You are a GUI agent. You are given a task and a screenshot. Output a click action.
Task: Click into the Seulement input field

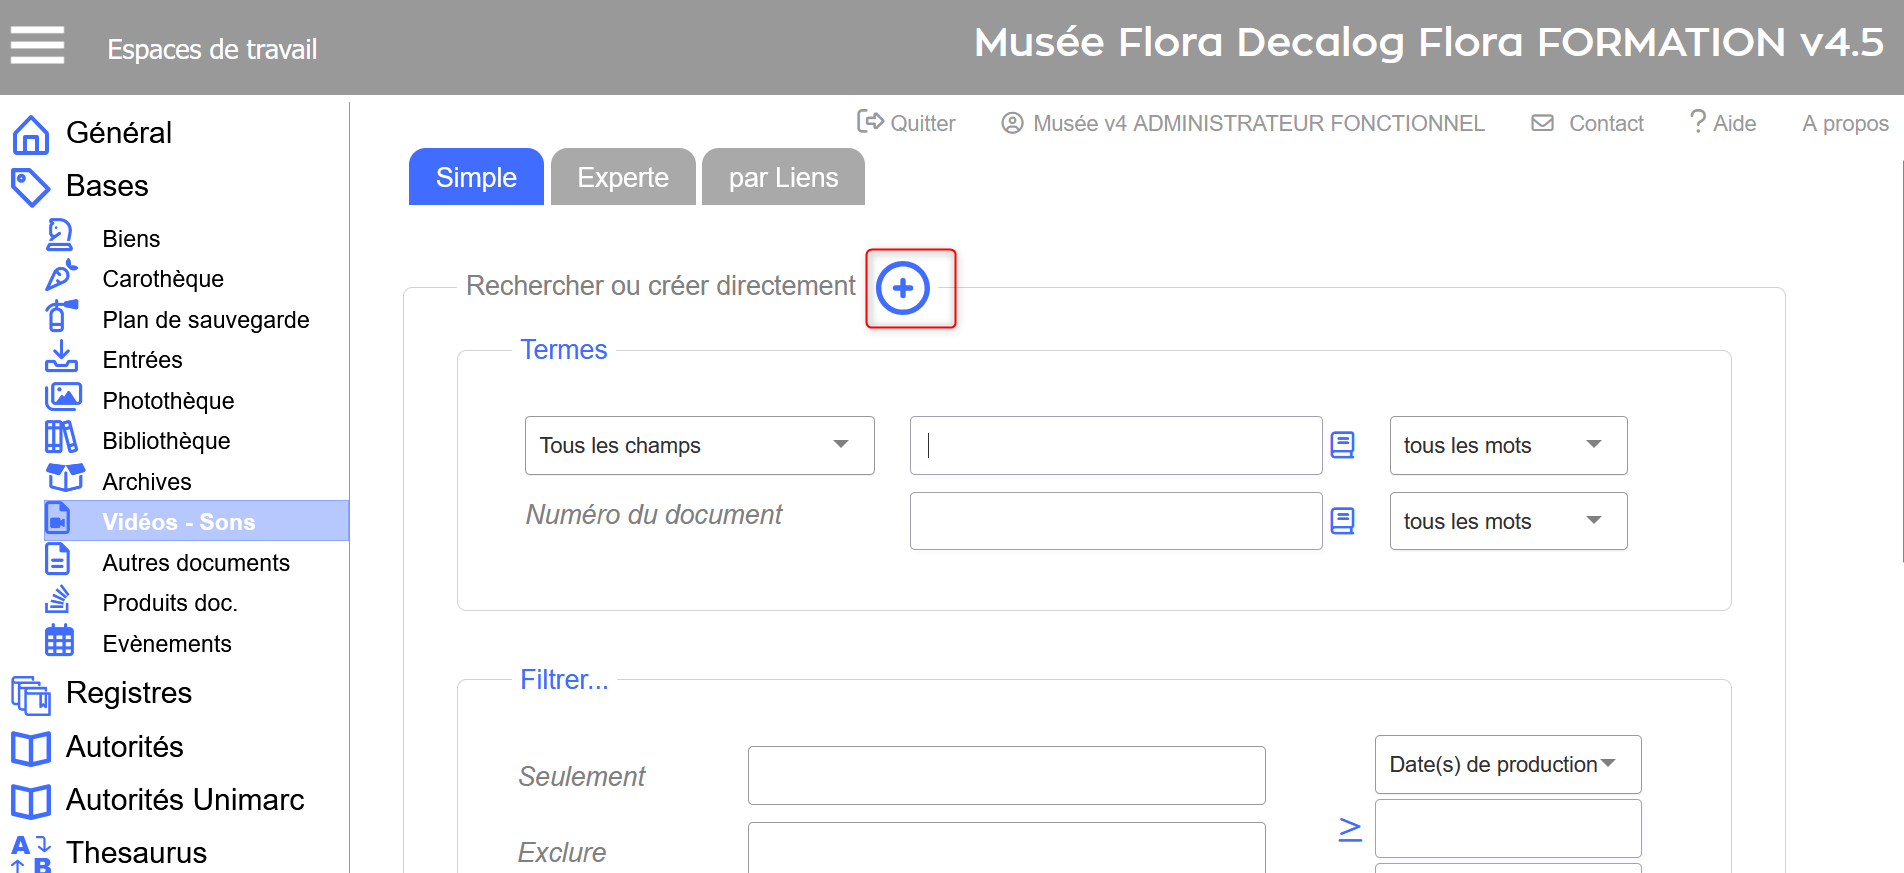pyautogui.click(x=1006, y=775)
